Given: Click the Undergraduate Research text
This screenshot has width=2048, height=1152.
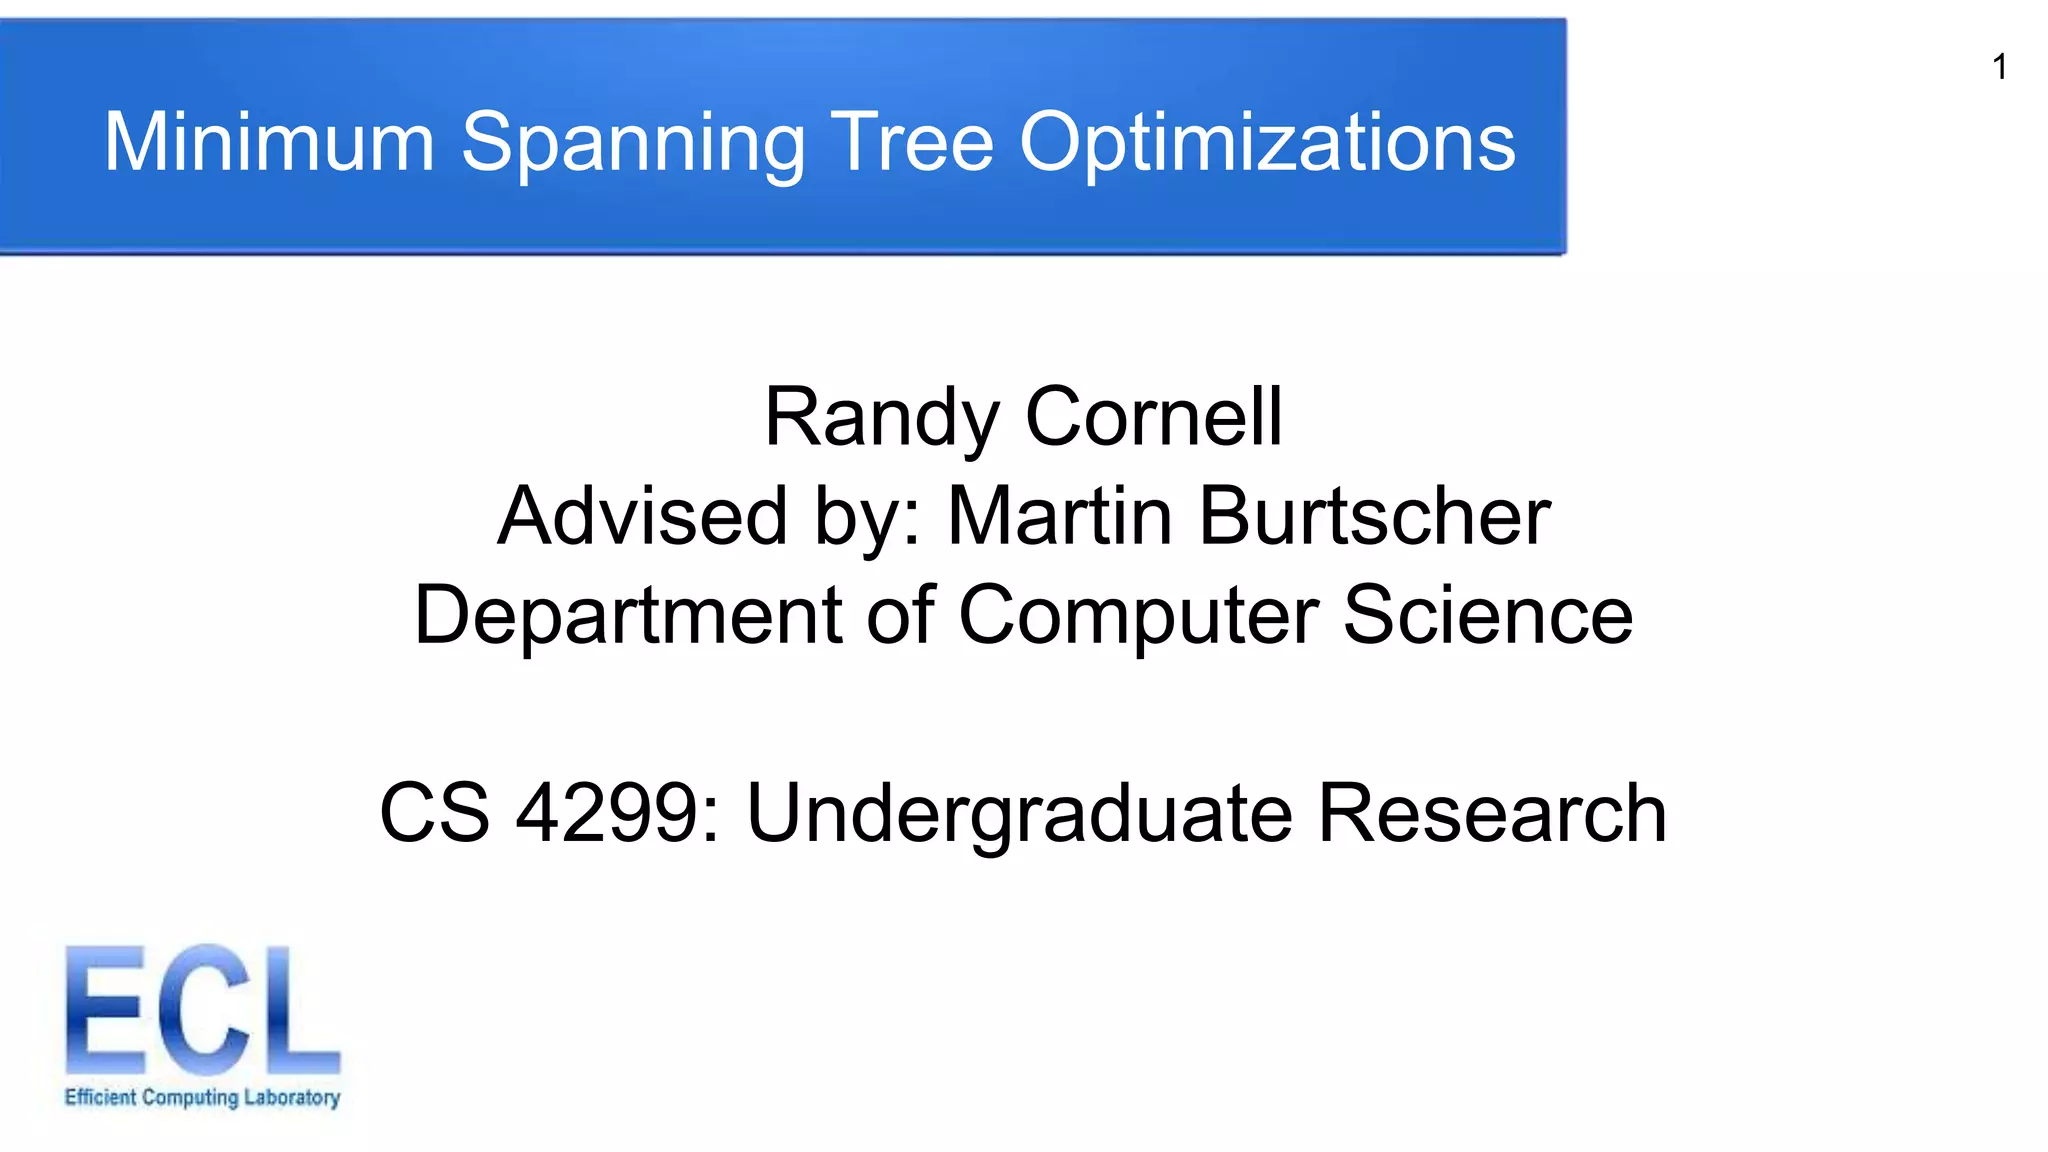Looking at the screenshot, I should click(x=1206, y=815).
